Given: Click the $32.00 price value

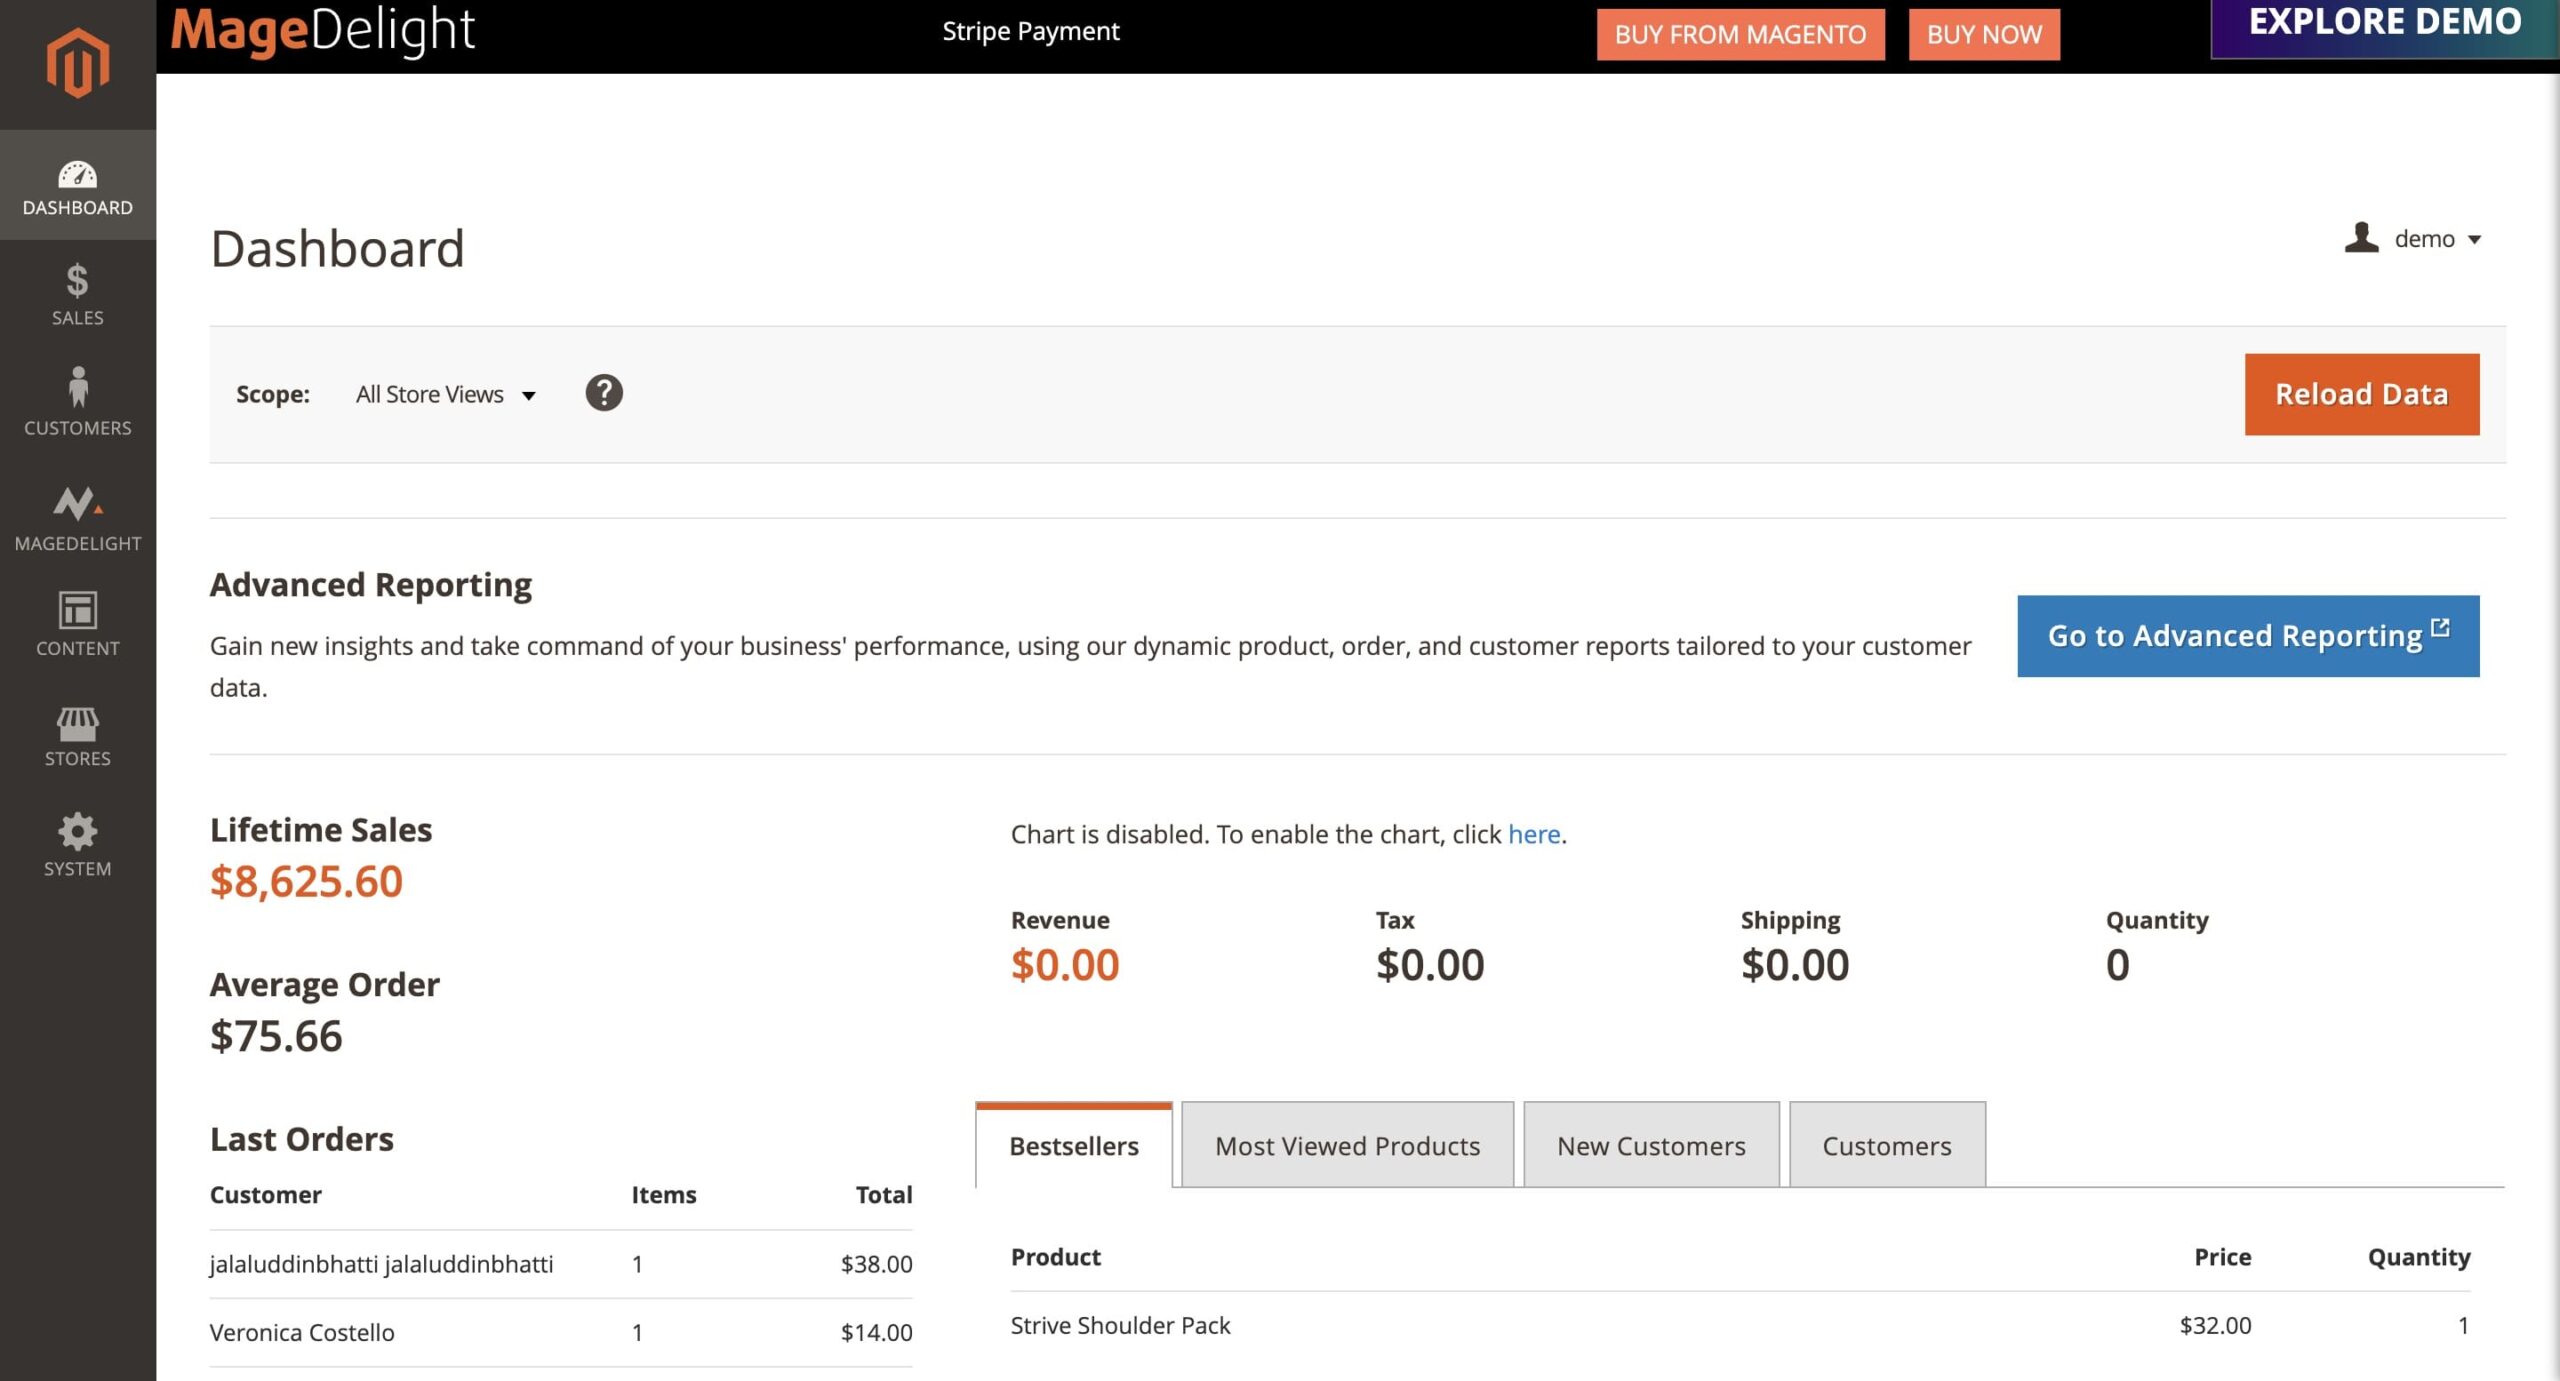Looking at the screenshot, I should (x=2215, y=1325).
